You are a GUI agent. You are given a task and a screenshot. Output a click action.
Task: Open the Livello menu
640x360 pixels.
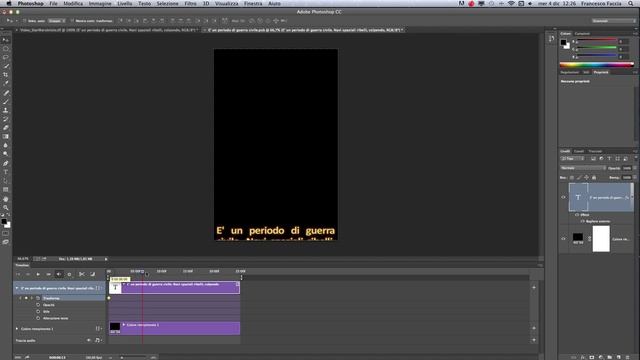pos(124,3)
